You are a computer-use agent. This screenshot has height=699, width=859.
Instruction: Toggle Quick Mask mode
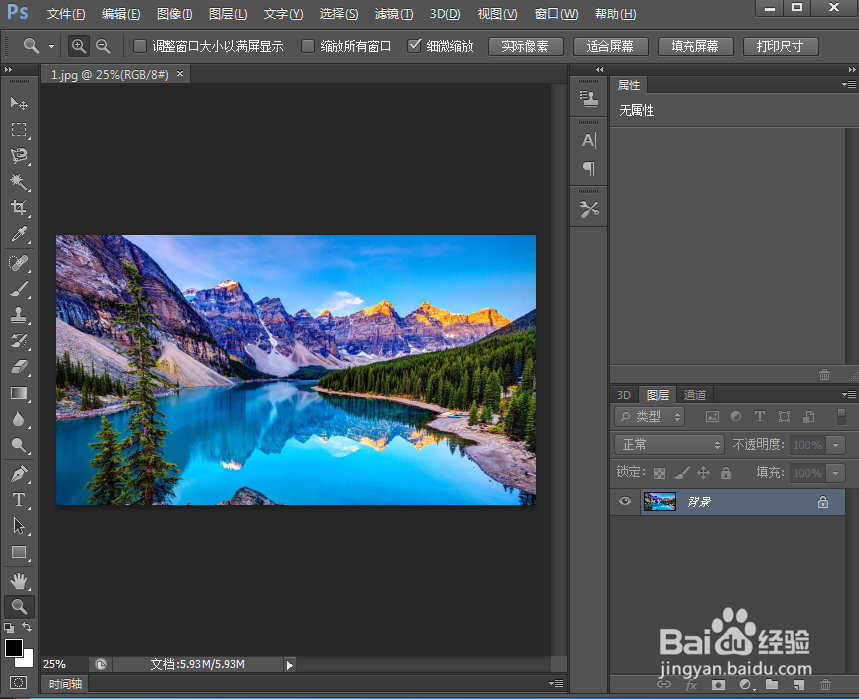[x=18, y=683]
